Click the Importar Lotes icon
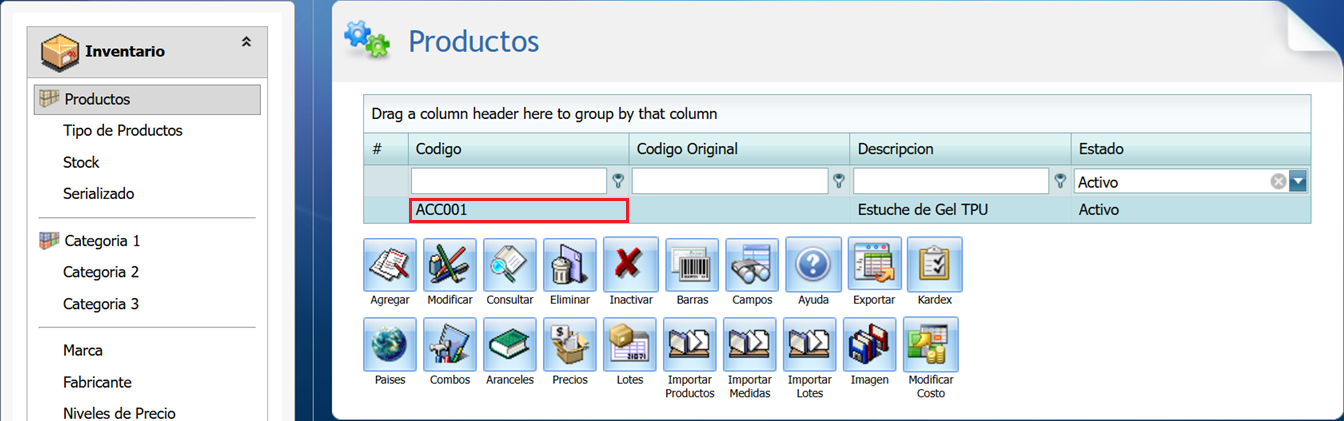Viewport: 1344px width, 421px height. [x=810, y=344]
